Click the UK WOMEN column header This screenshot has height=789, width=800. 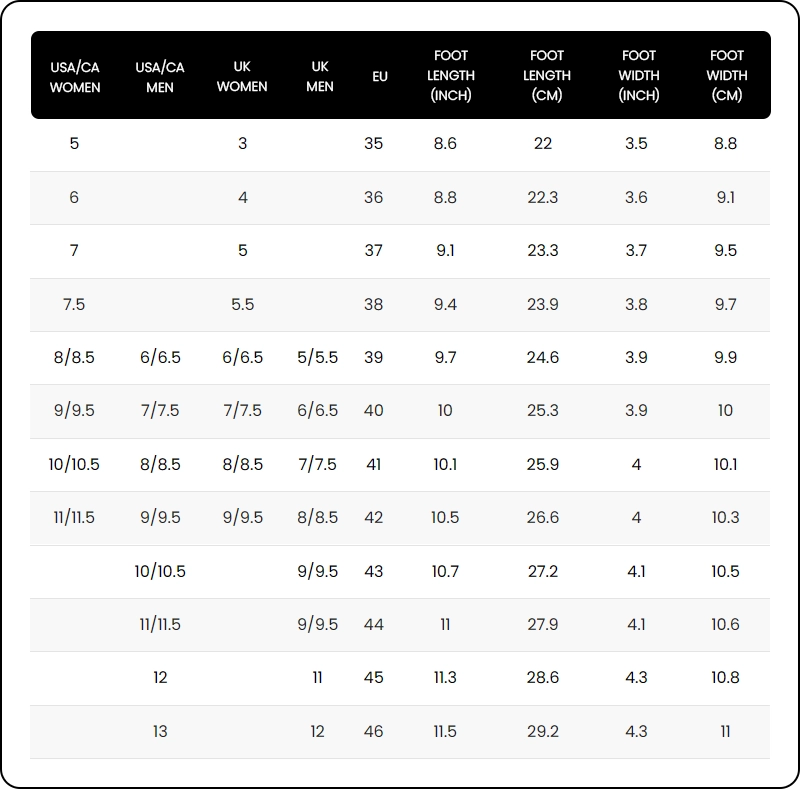[x=242, y=77]
